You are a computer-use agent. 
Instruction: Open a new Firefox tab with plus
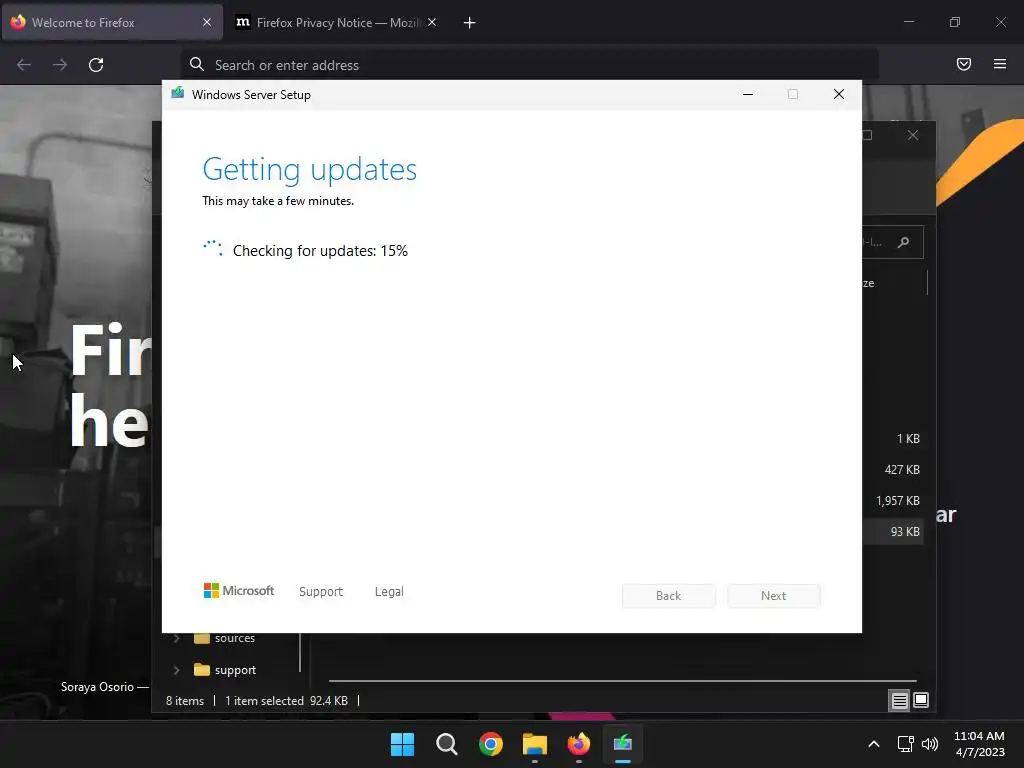[470, 23]
